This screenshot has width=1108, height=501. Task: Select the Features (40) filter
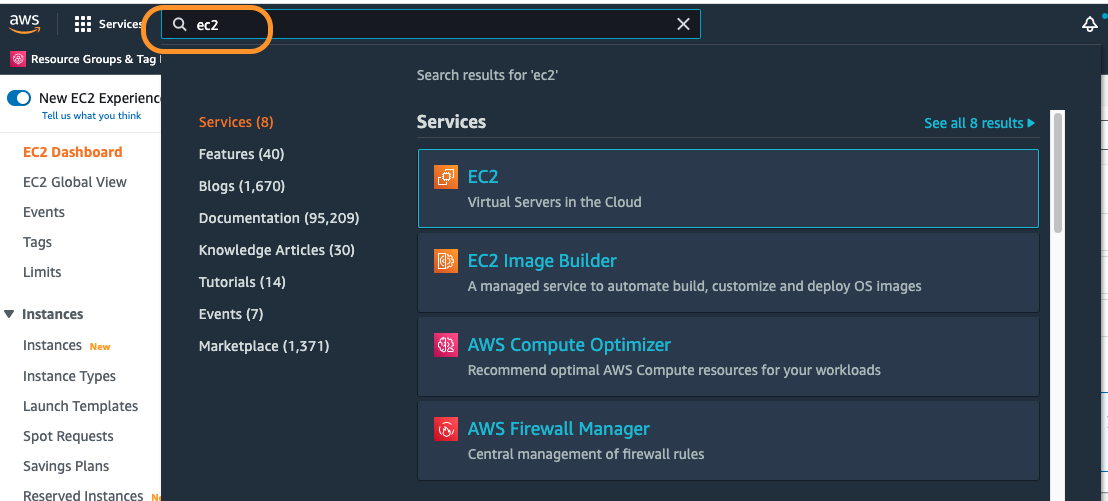tap(241, 154)
